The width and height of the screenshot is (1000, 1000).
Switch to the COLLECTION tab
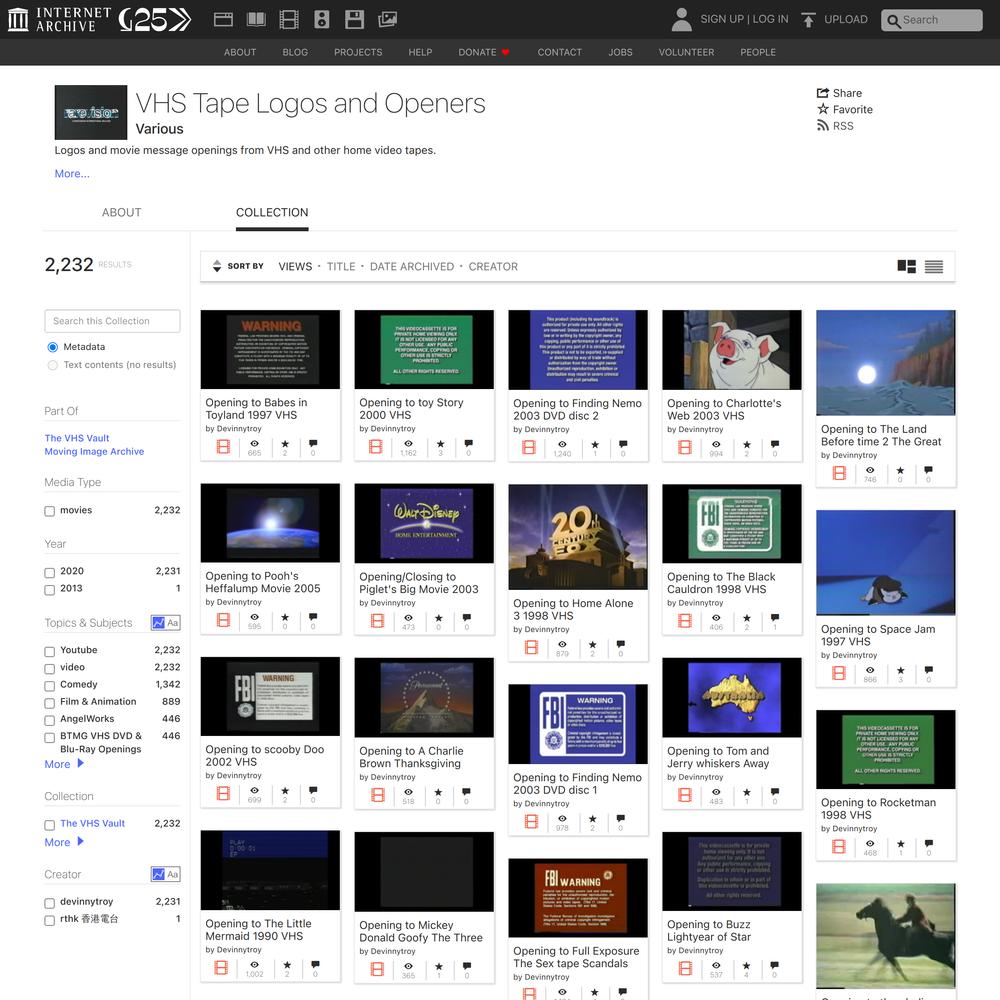[x=272, y=212]
